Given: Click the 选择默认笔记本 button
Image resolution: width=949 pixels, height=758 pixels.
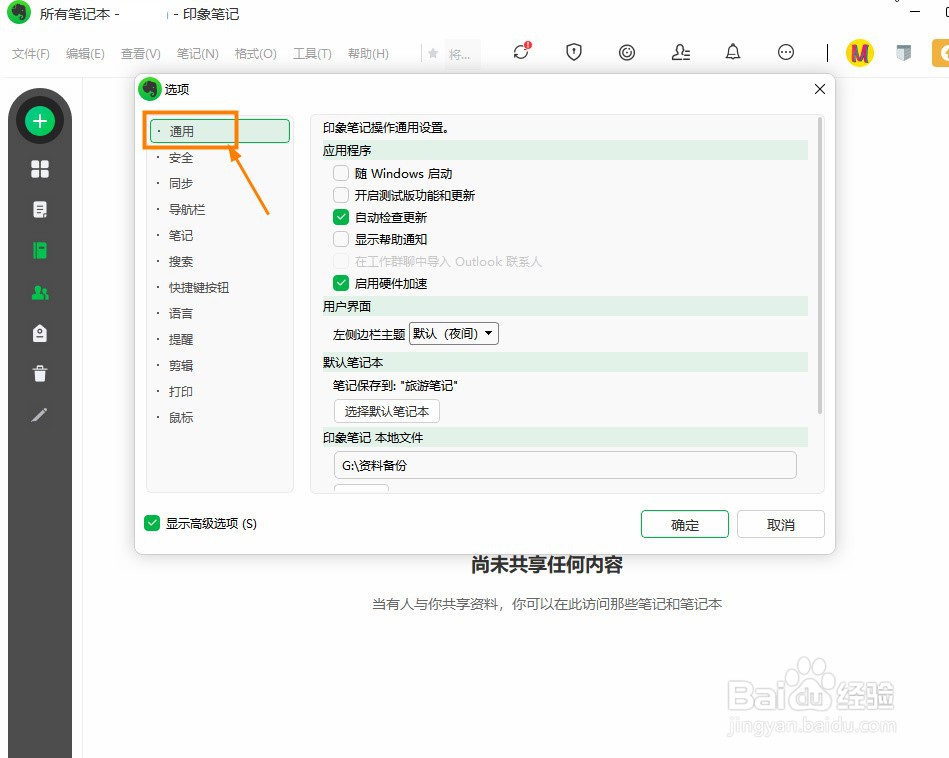Looking at the screenshot, I should 387,410.
